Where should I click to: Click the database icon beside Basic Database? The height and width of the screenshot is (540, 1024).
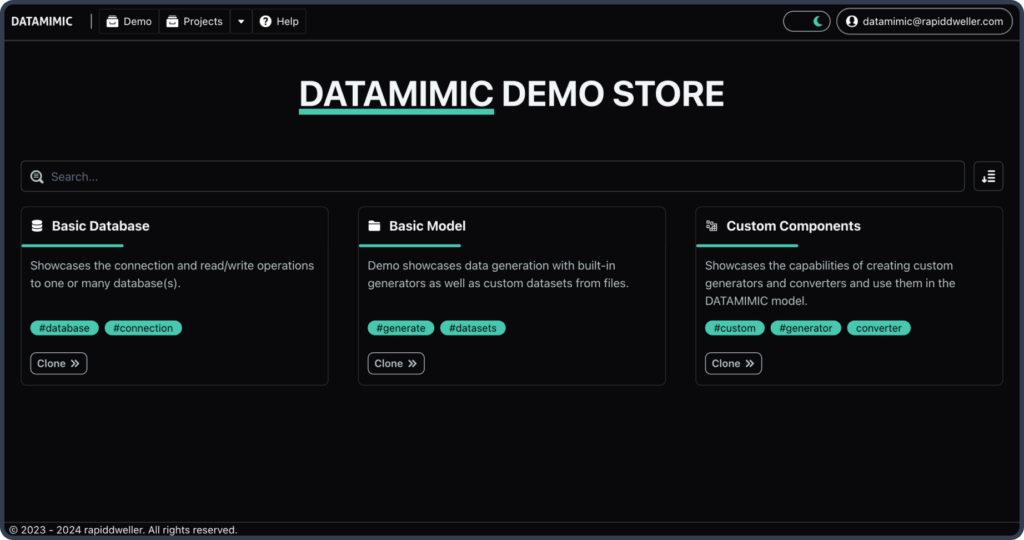pos(37,226)
